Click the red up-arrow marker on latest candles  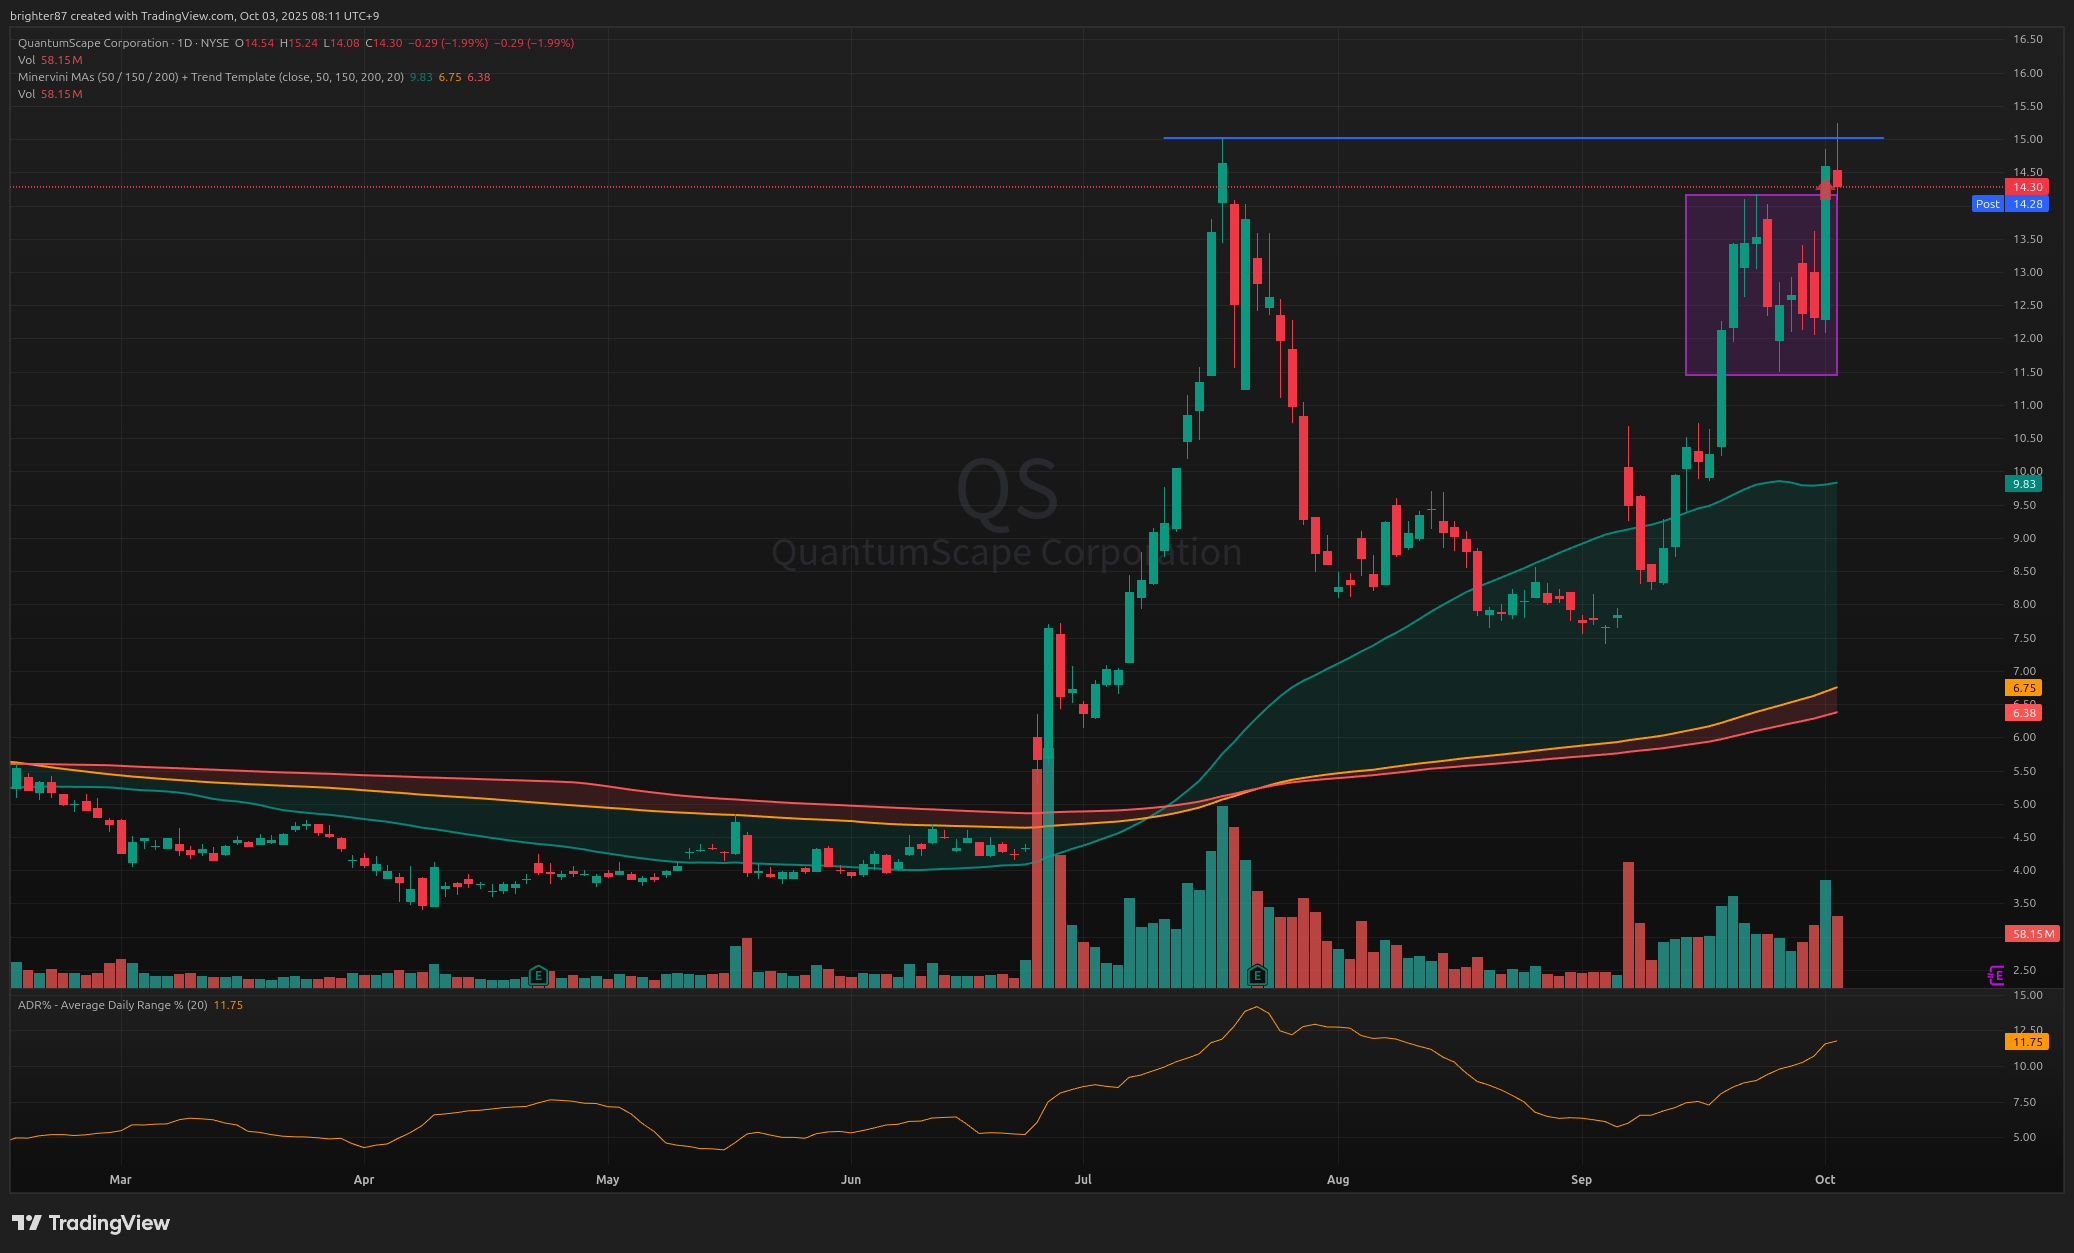click(x=1826, y=187)
